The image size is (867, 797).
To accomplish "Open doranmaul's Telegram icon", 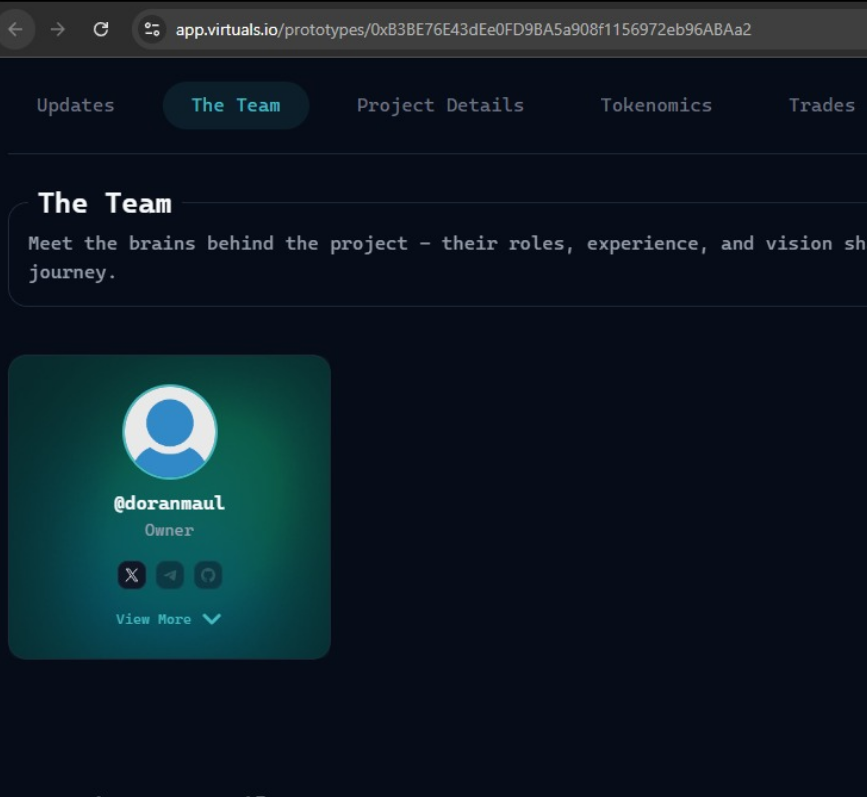I will point(170,575).
